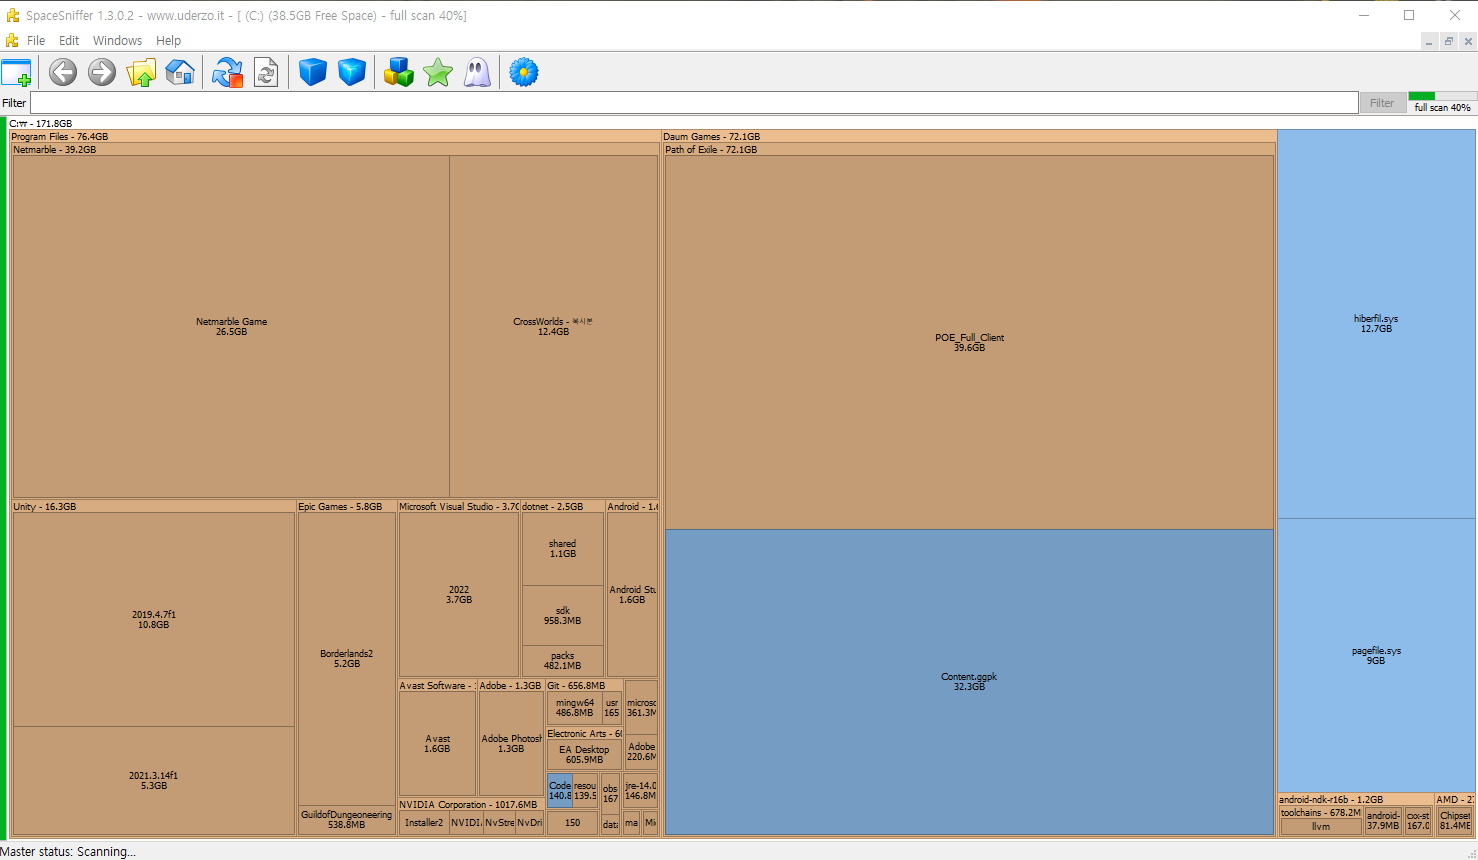Click the blue flower donate icon
The image size is (1478, 860).
pyautogui.click(x=524, y=72)
